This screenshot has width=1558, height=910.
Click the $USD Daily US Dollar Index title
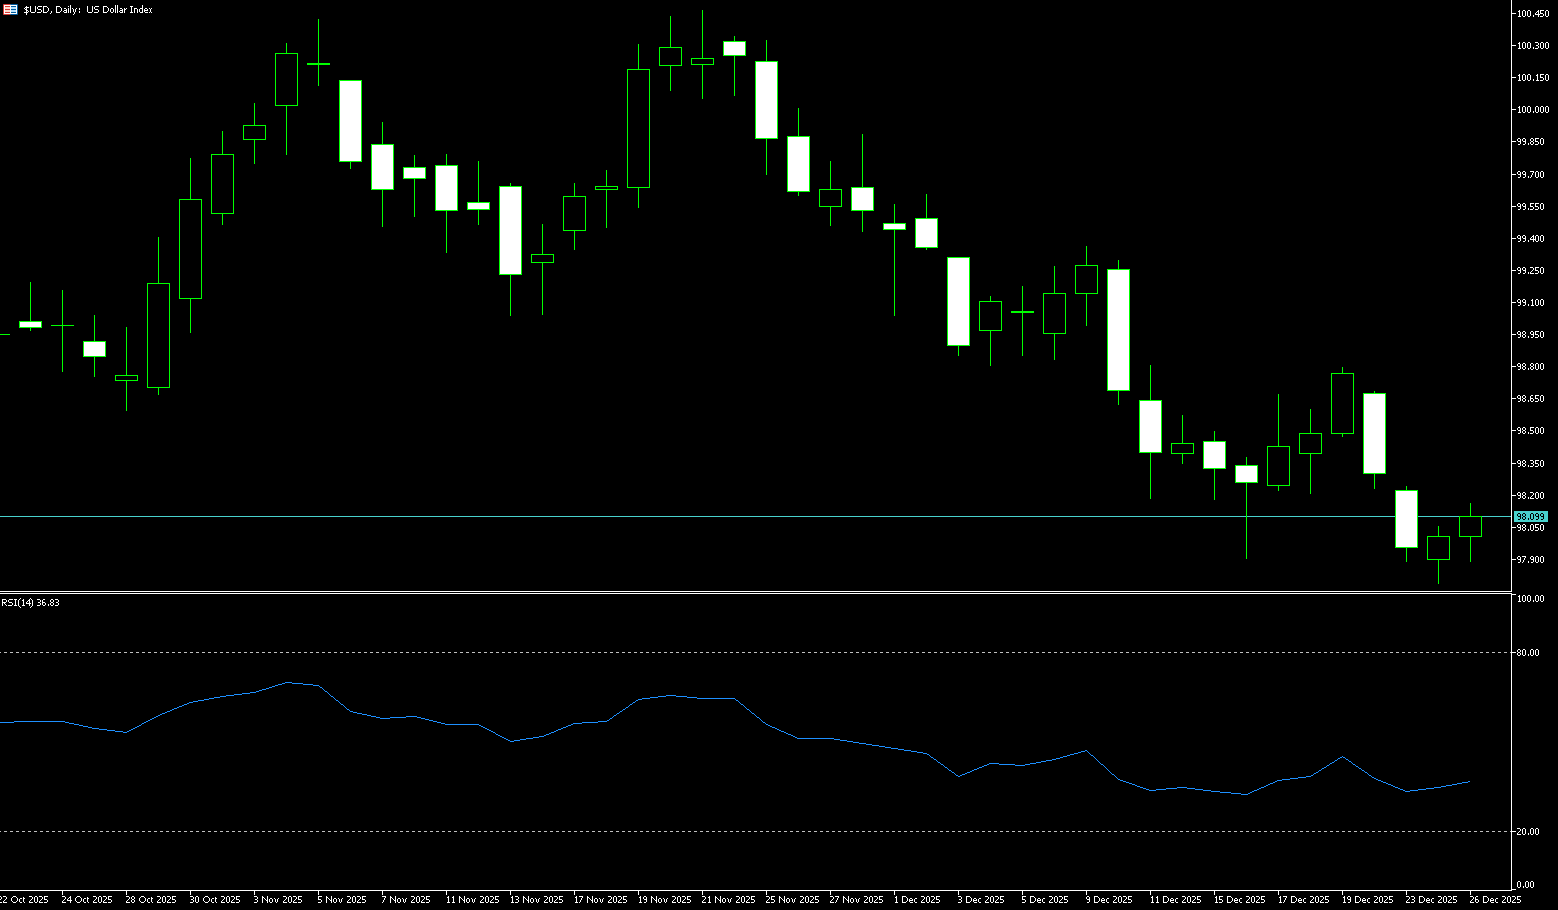pos(88,9)
